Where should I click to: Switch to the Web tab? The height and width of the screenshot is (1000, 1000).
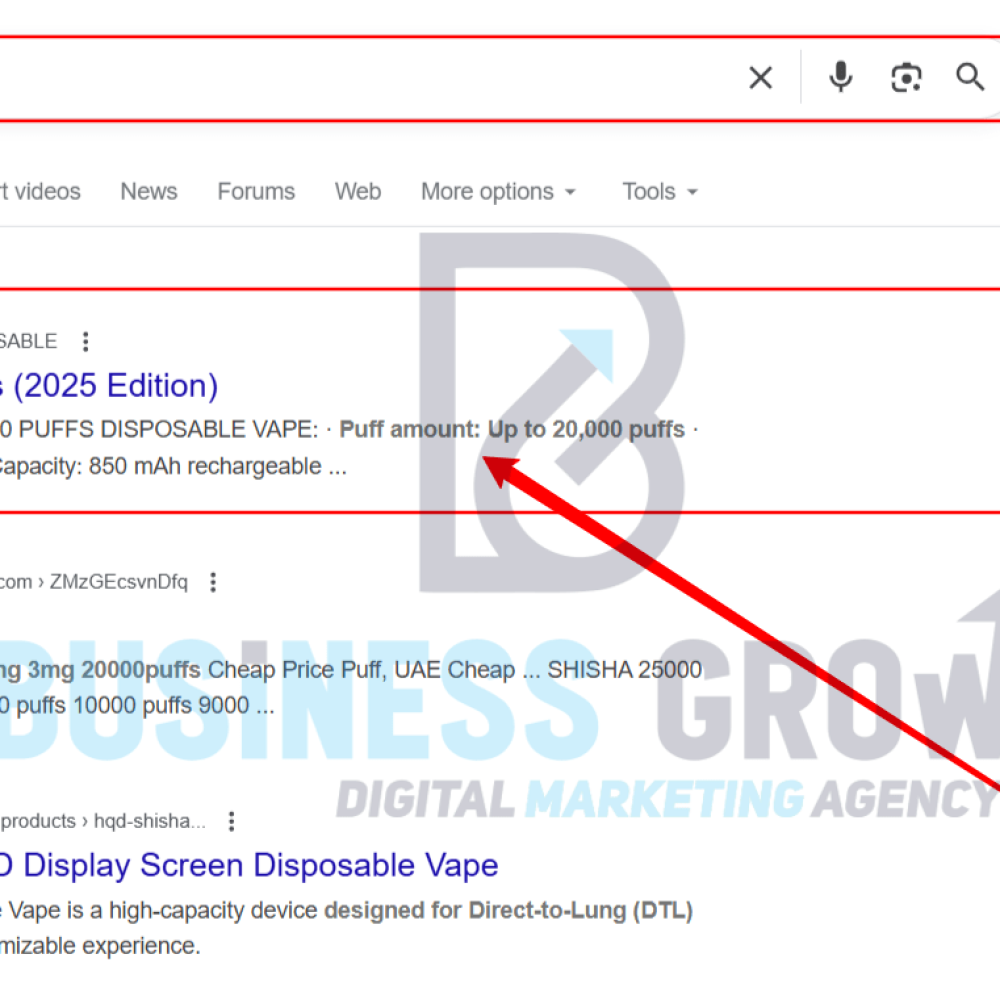pos(358,191)
